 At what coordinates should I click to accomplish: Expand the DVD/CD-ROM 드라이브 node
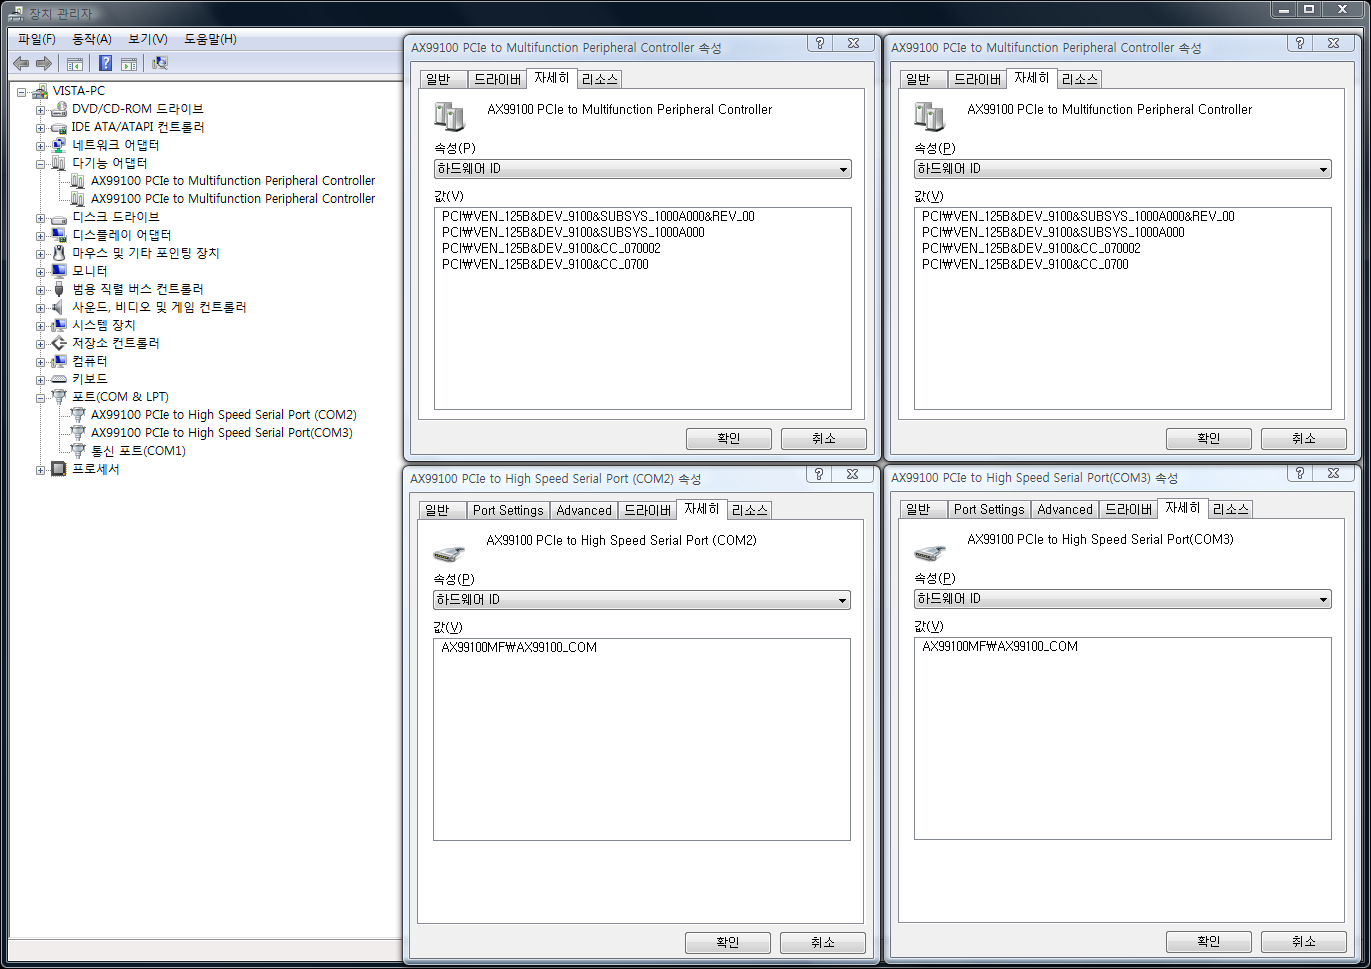[x=40, y=110]
